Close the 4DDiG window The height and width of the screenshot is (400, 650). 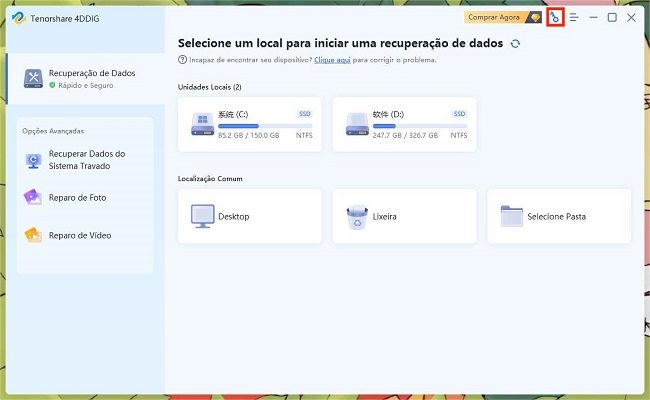[631, 17]
